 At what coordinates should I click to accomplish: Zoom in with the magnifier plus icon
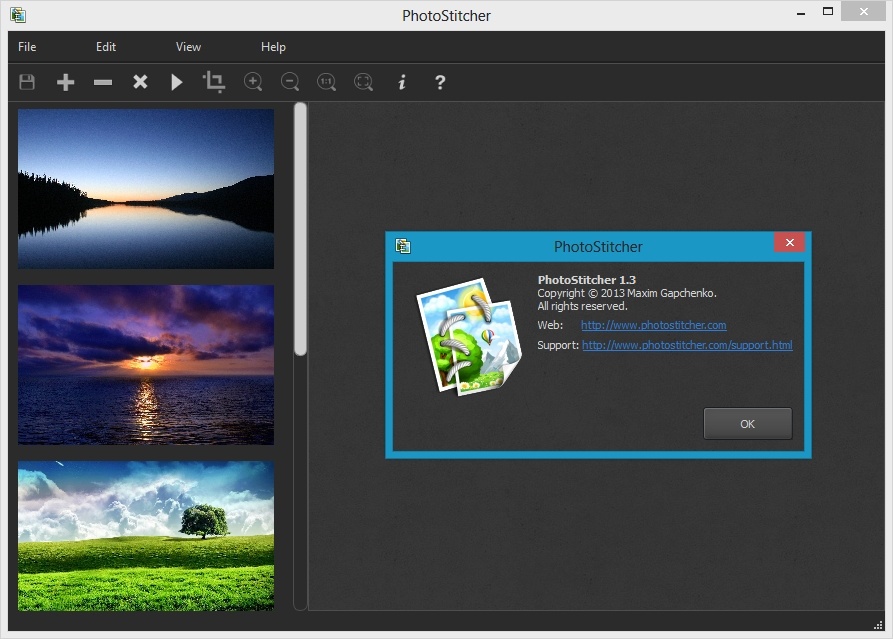[253, 82]
